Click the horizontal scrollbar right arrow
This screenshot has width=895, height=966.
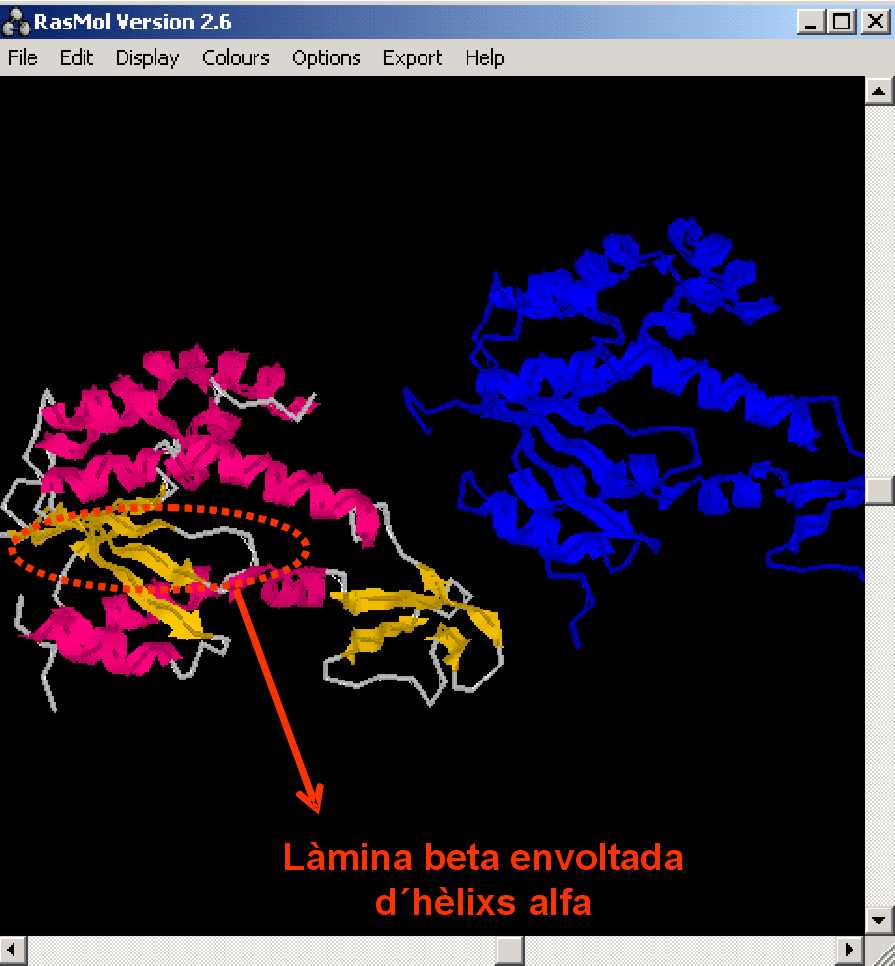[850, 949]
